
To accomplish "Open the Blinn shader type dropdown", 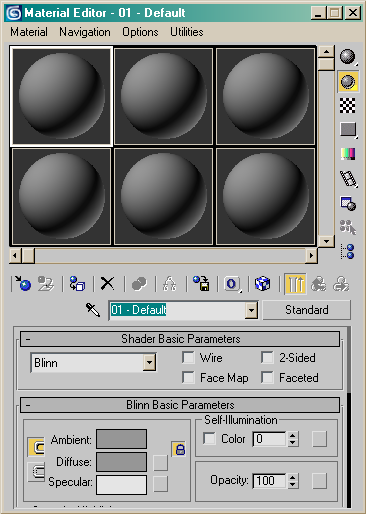I will [93, 363].
